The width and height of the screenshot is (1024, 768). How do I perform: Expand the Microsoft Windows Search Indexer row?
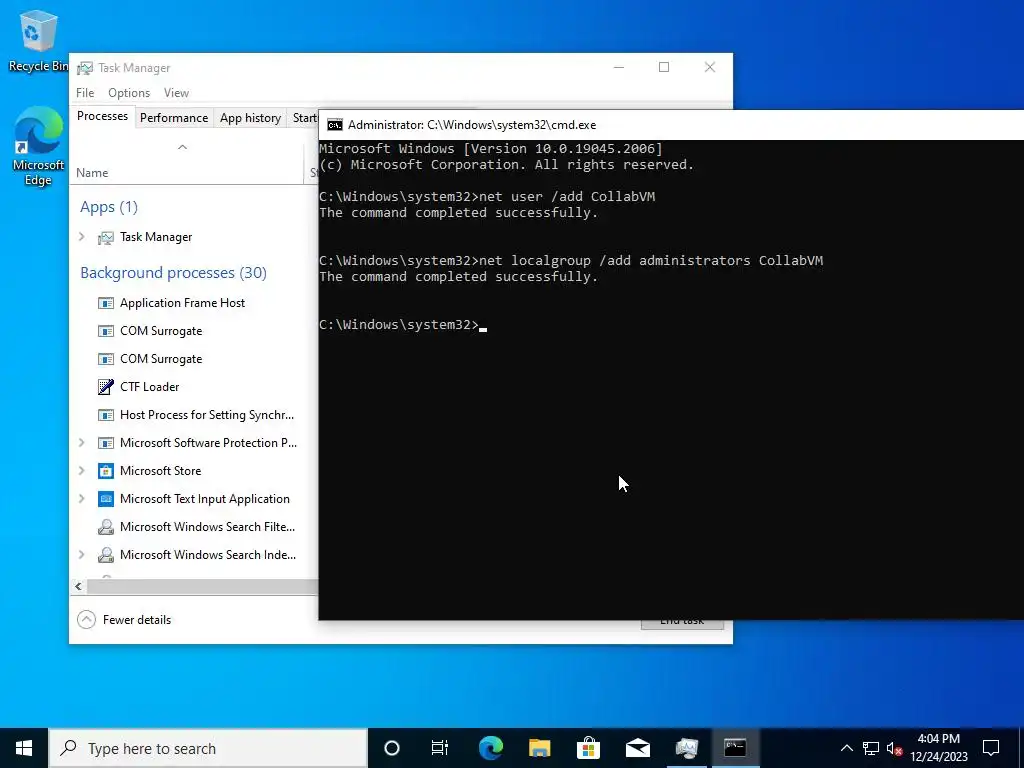[x=82, y=555]
